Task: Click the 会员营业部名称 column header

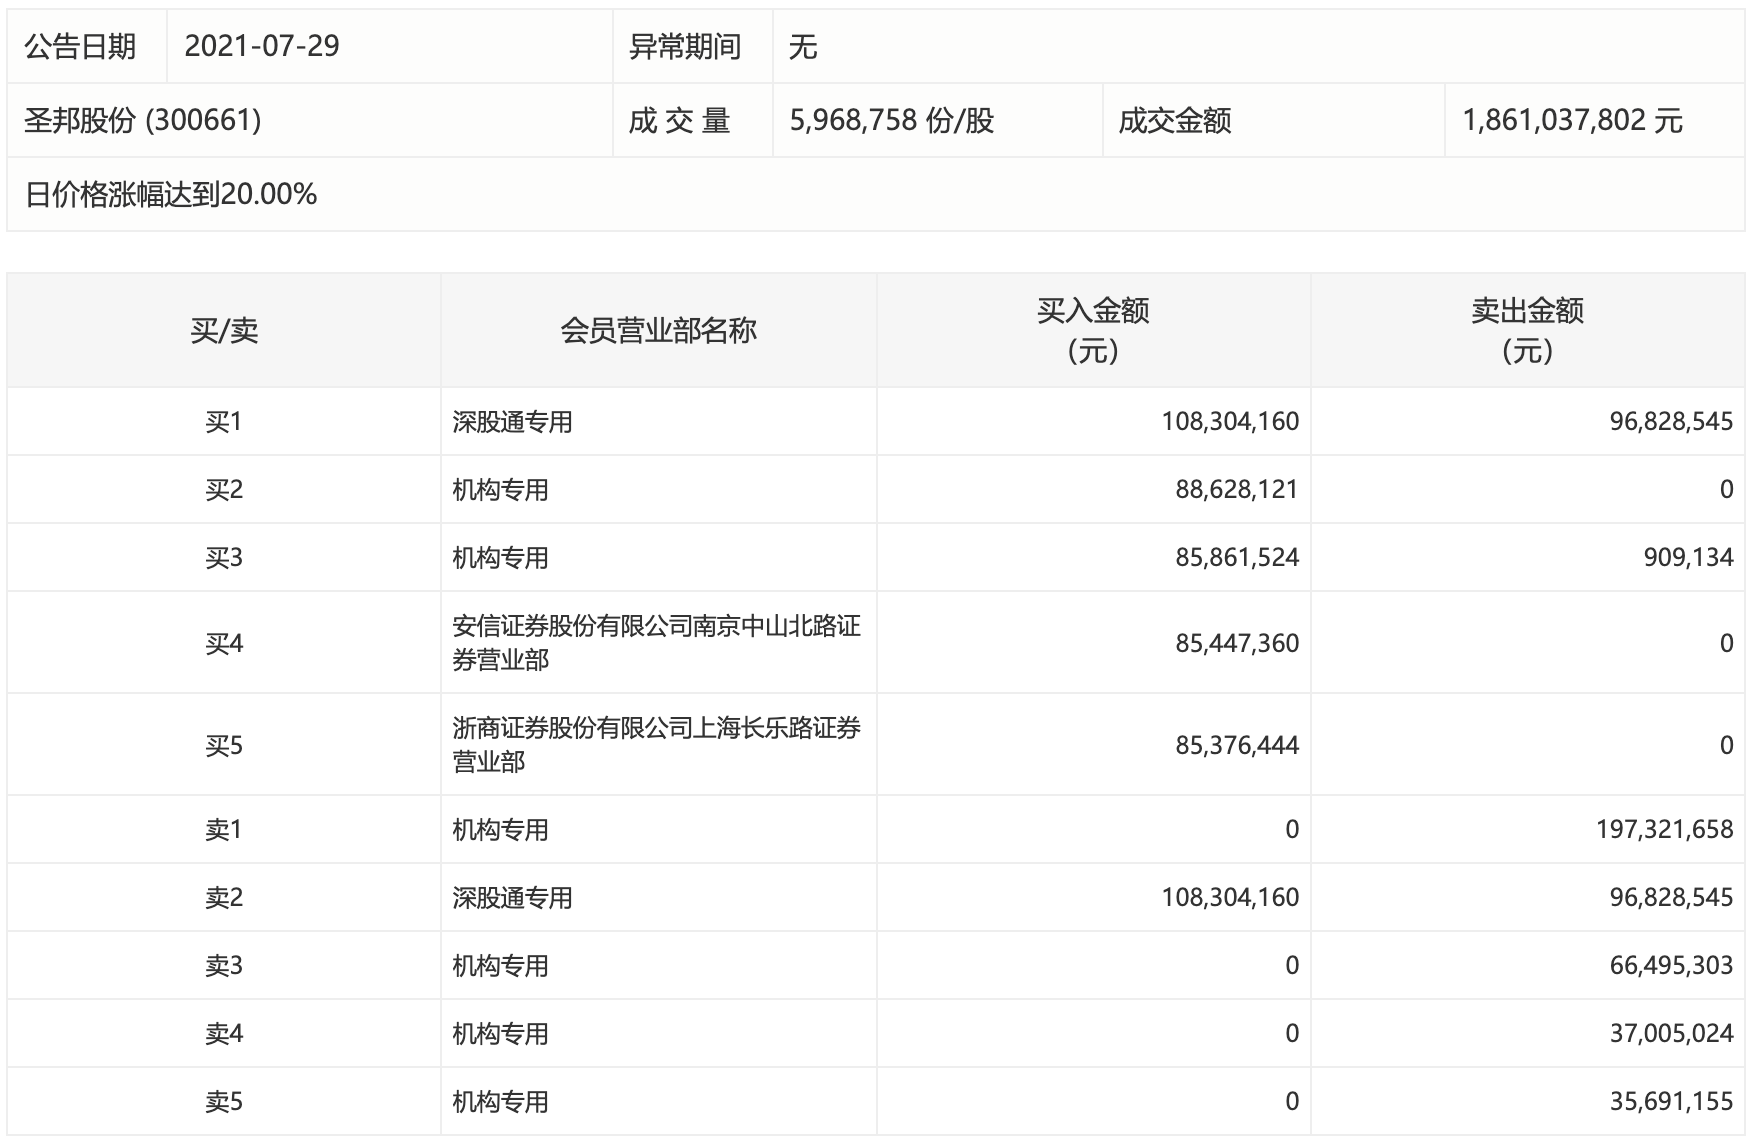Action: click(x=658, y=330)
